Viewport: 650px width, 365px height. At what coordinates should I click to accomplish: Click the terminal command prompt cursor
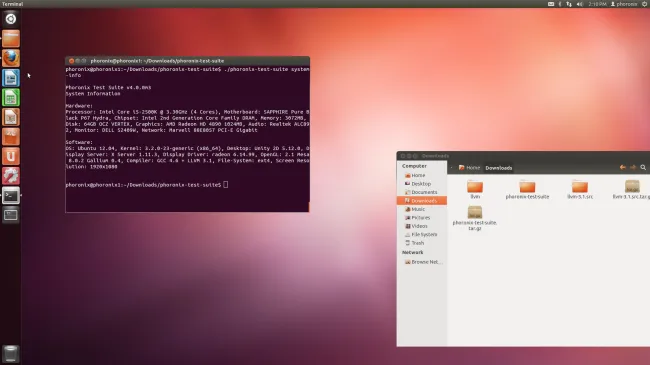point(226,185)
